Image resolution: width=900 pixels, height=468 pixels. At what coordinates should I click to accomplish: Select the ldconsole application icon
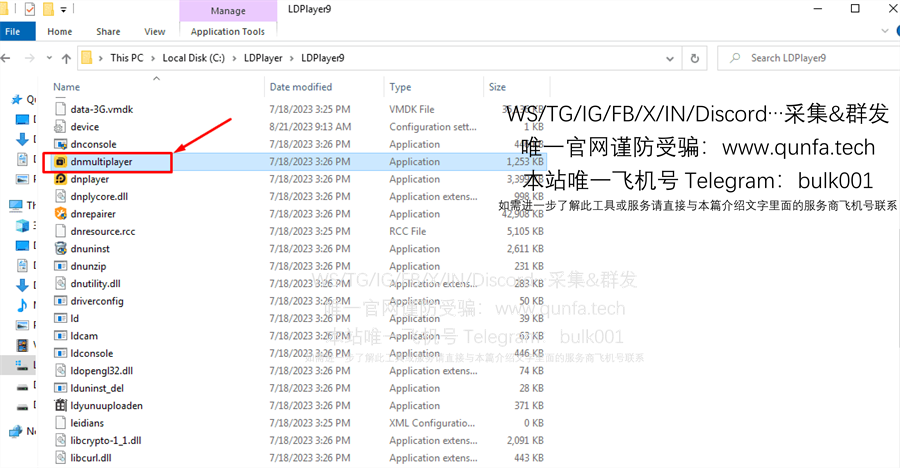pos(60,353)
